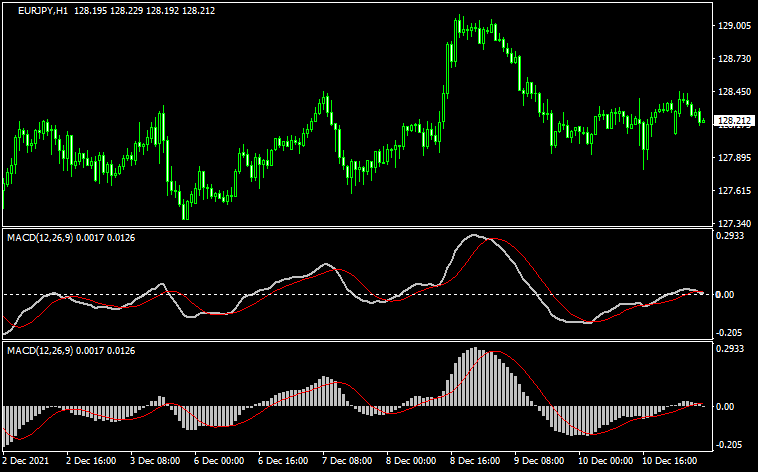Click the 10 Dec 00:00 time axis label
The height and width of the screenshot is (472, 758).
605,461
